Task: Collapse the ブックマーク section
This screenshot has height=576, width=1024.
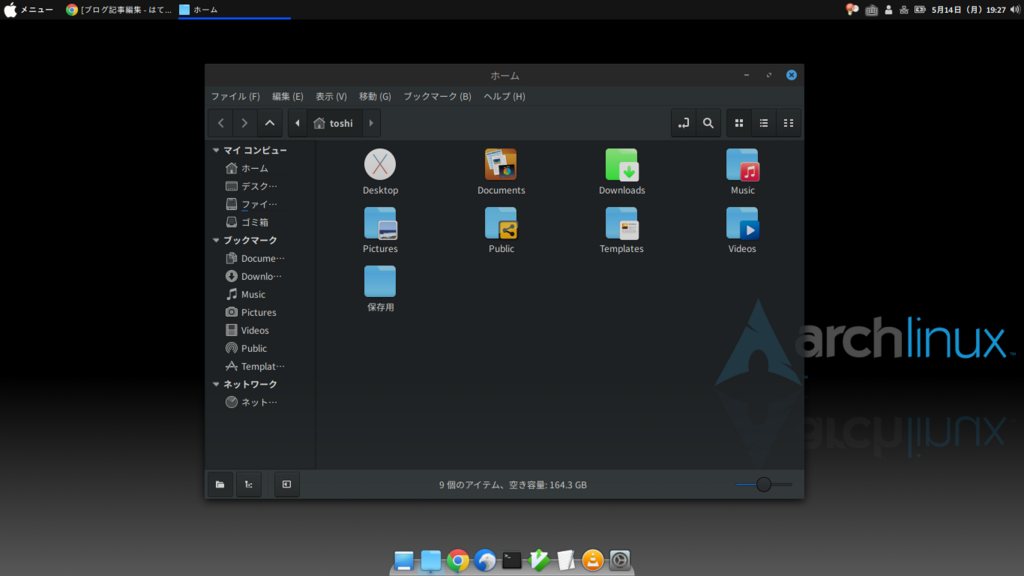Action: coord(216,240)
